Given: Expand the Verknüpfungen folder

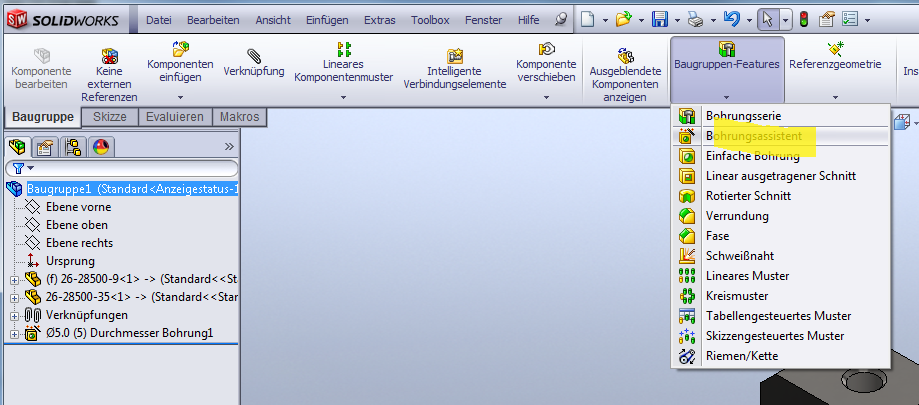Looking at the screenshot, I should point(14,316).
